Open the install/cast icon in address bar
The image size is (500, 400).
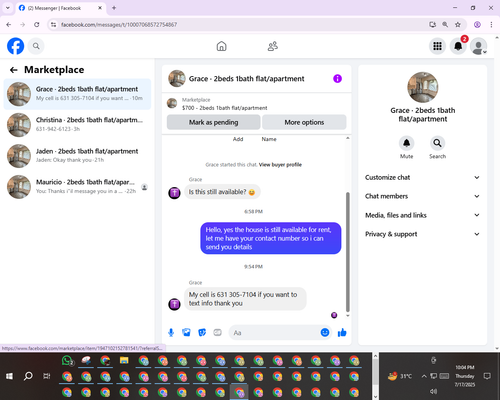tap(432, 24)
